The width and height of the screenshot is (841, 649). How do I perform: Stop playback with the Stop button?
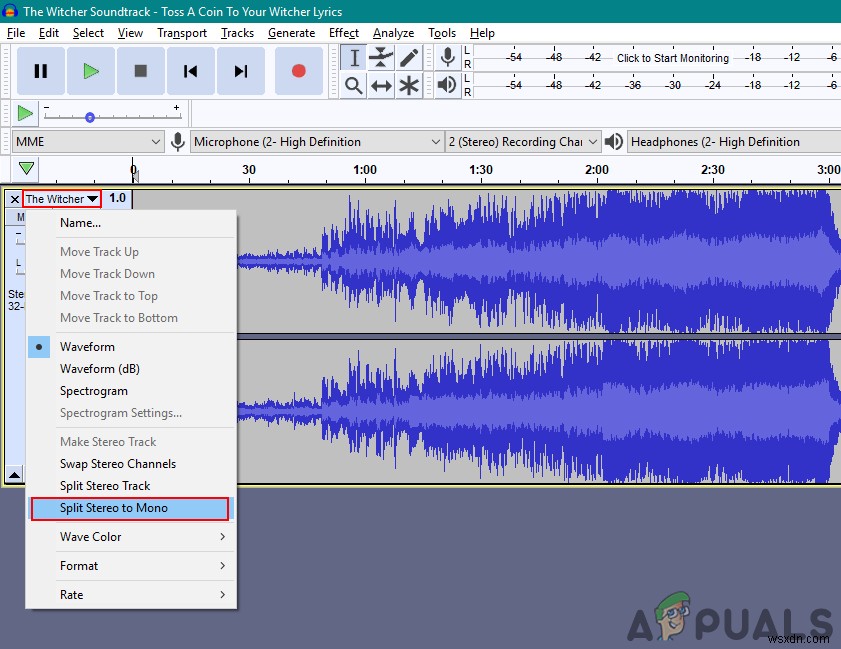coord(141,71)
